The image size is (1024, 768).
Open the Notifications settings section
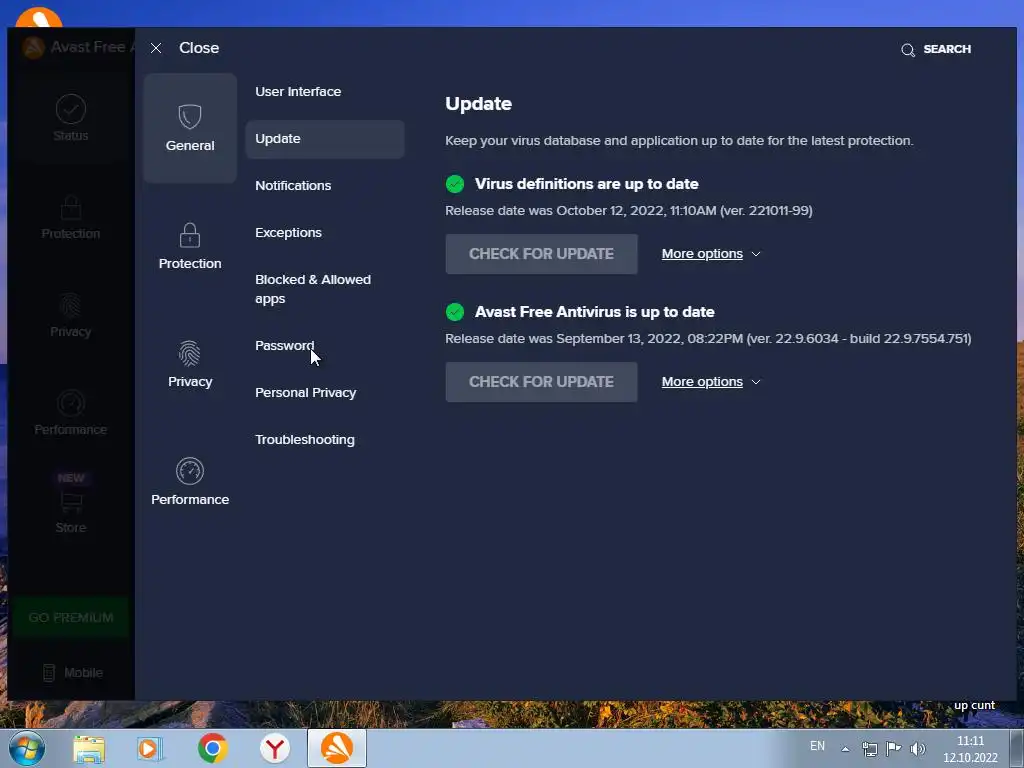pyautogui.click(x=293, y=185)
